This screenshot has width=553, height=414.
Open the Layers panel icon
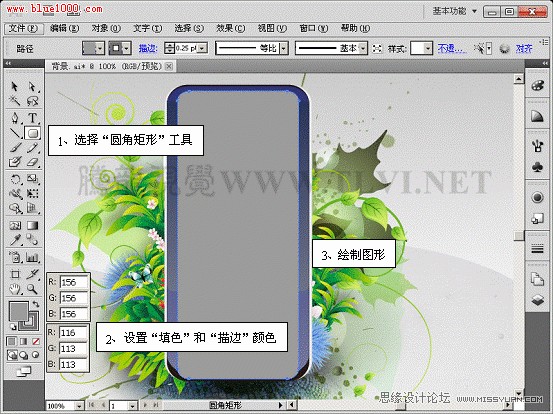pyautogui.click(x=537, y=300)
